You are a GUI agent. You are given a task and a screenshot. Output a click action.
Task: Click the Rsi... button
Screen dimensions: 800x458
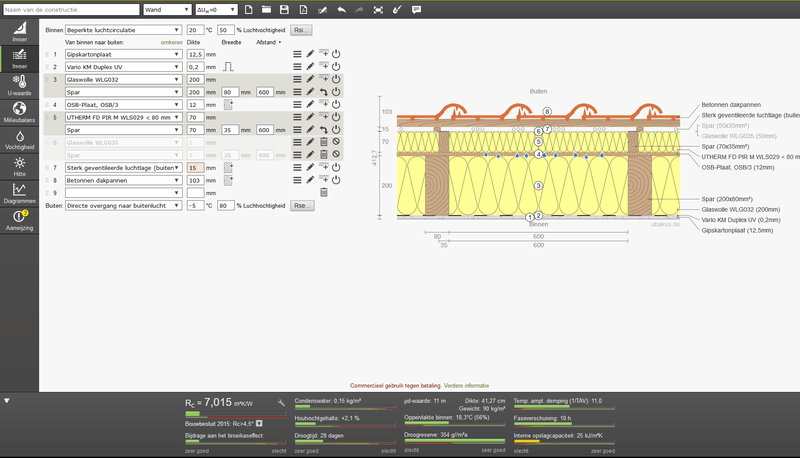coord(301,30)
